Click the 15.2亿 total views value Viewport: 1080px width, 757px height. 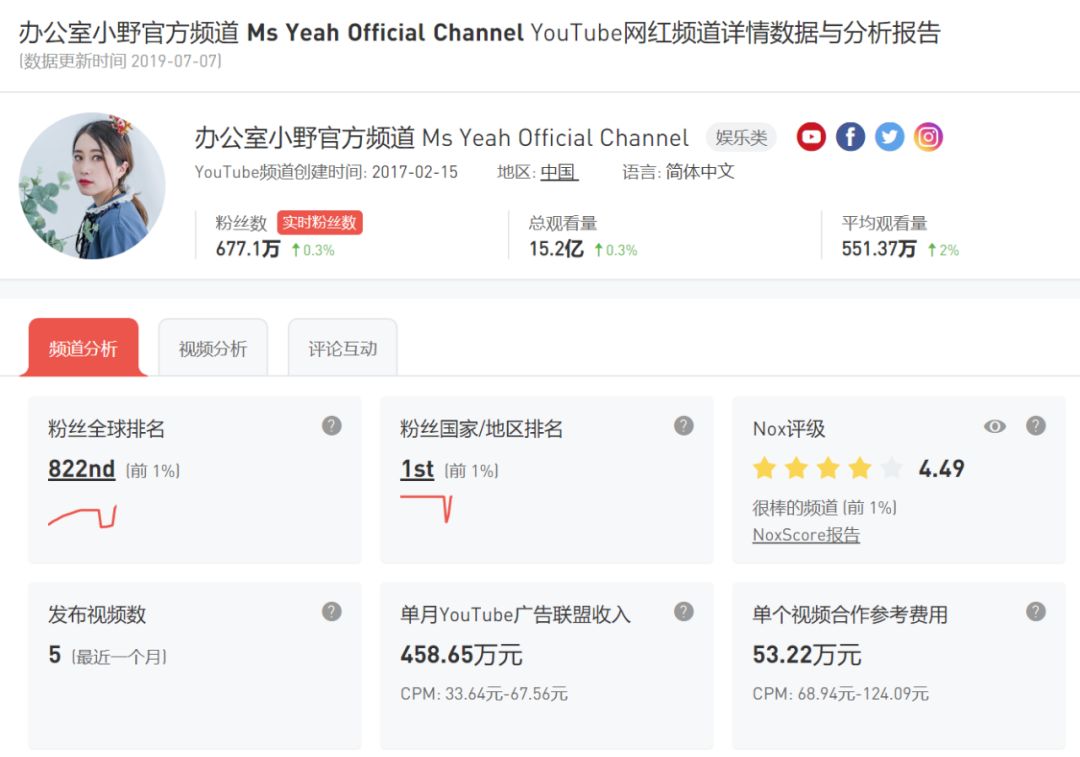[556, 249]
